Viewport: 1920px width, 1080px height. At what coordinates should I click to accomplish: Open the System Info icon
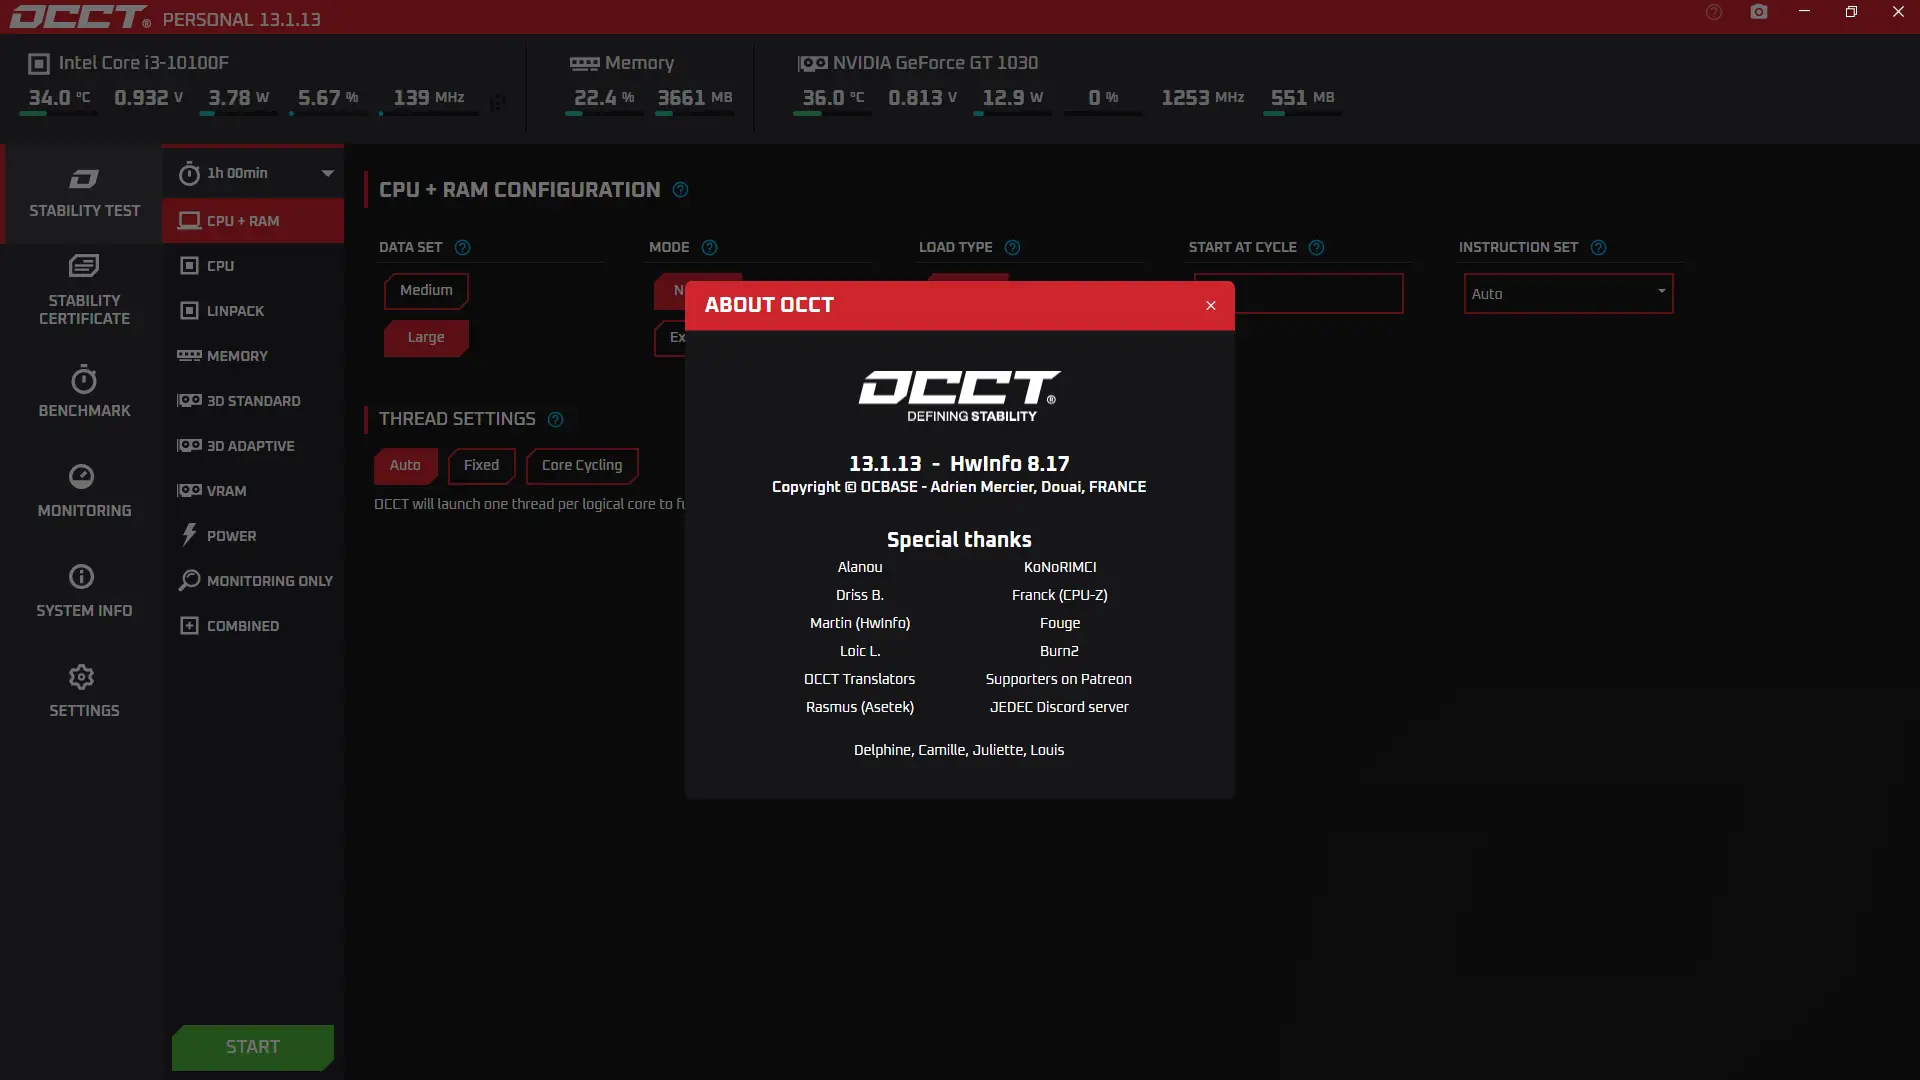pyautogui.click(x=82, y=577)
